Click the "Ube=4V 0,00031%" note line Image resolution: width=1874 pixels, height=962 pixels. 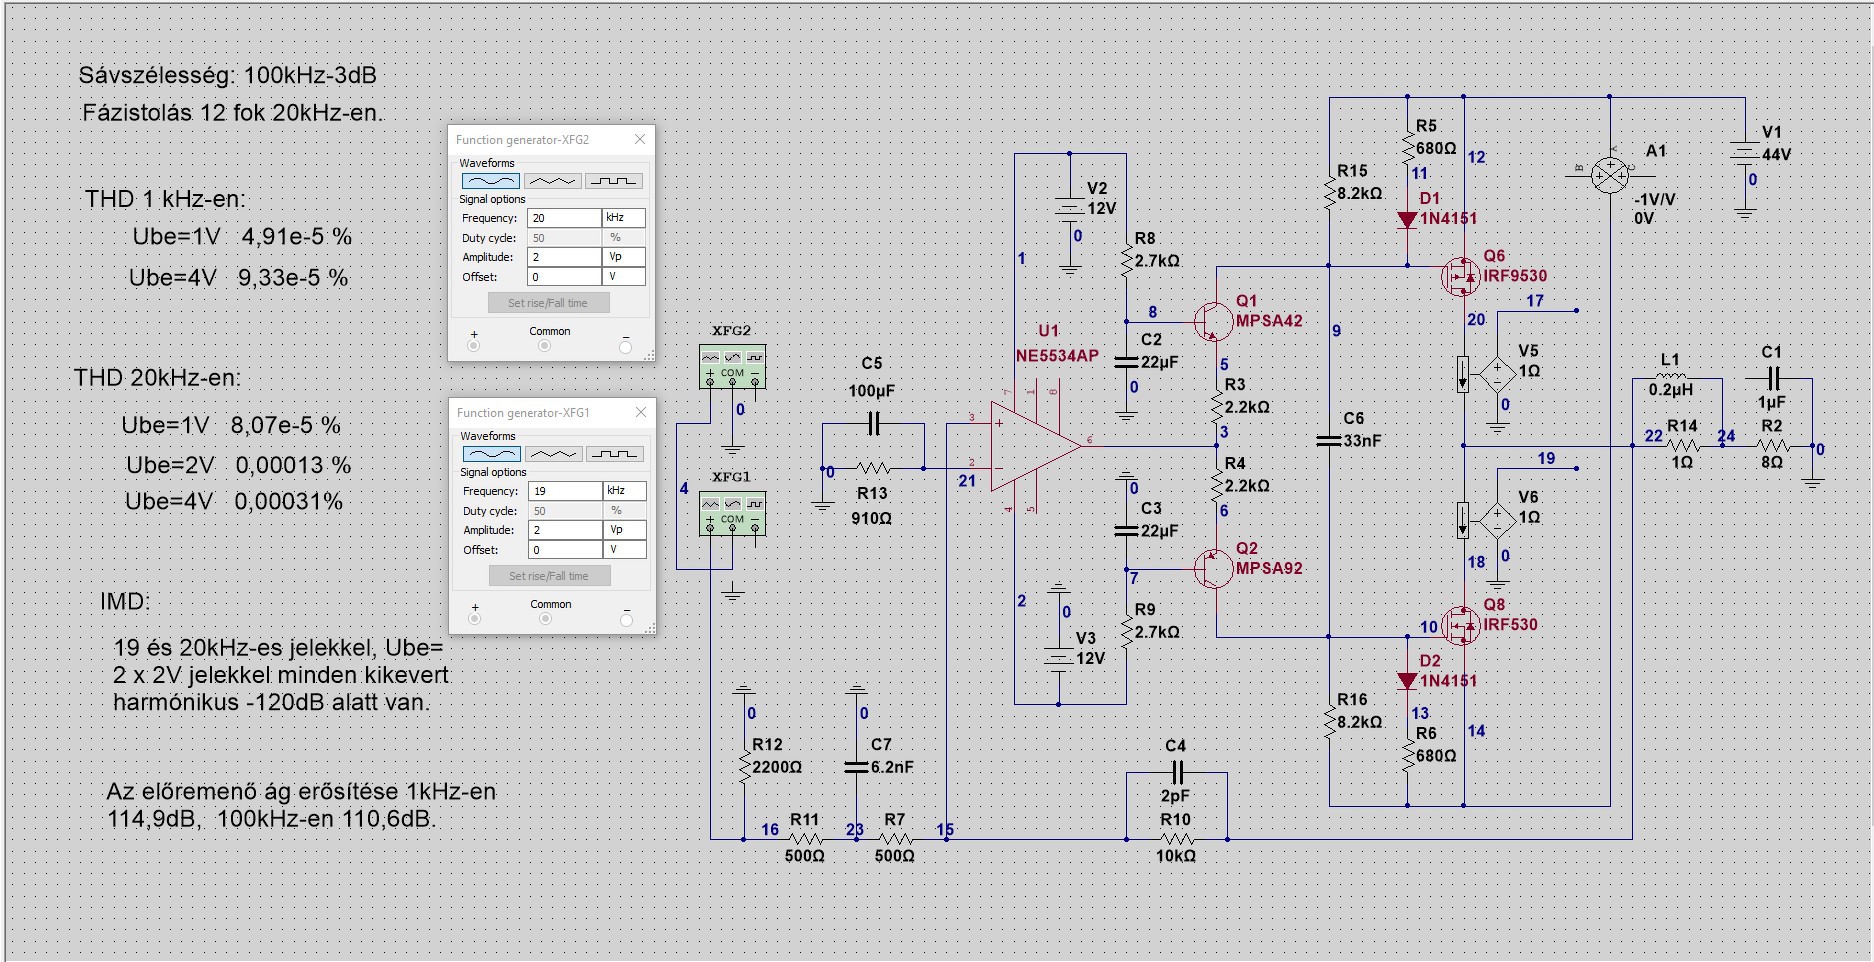pos(234,502)
